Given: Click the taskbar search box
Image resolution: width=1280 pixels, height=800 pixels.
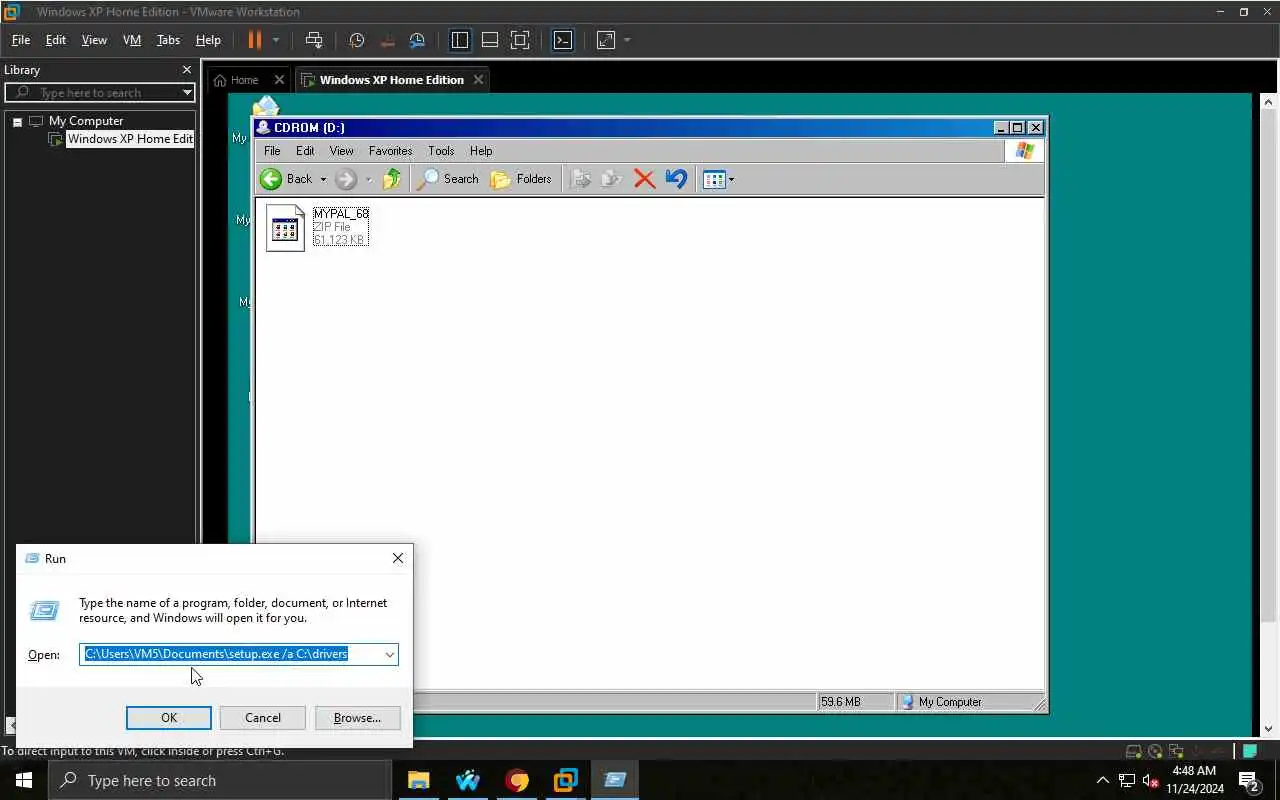Looking at the screenshot, I should pos(219,780).
